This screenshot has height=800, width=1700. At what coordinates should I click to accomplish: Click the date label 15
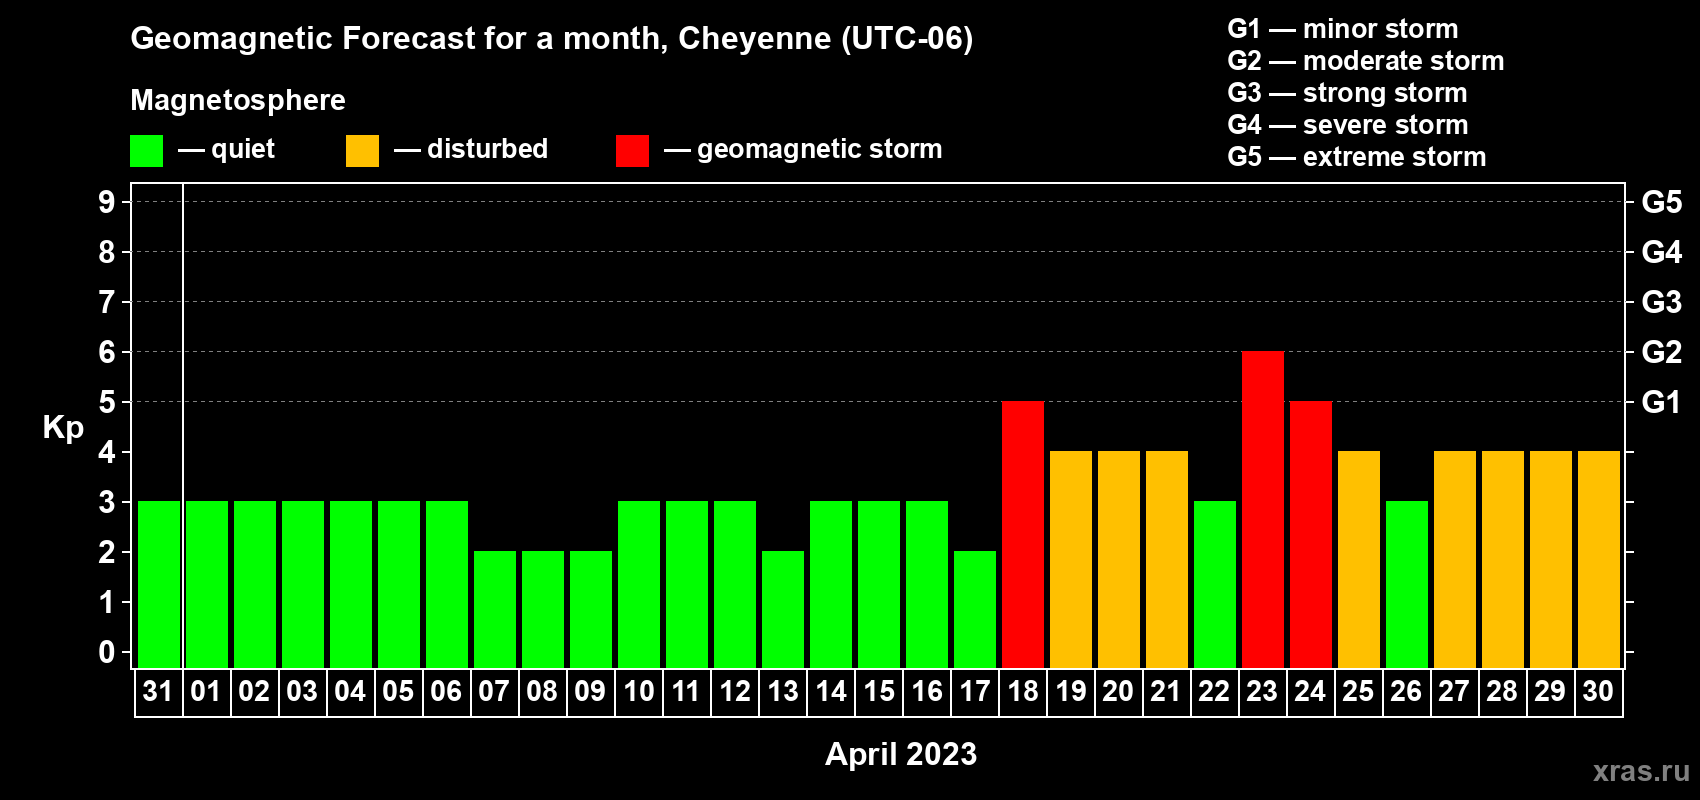coord(878,692)
